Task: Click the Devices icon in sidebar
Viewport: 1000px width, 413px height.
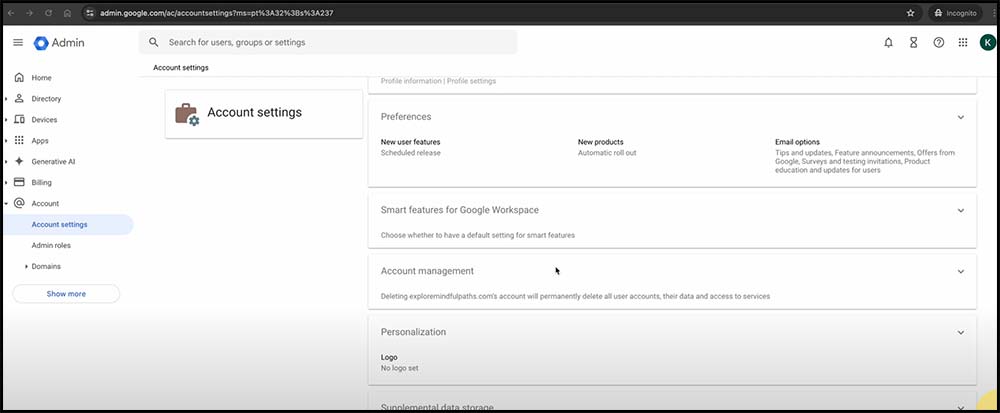Action: (19, 120)
